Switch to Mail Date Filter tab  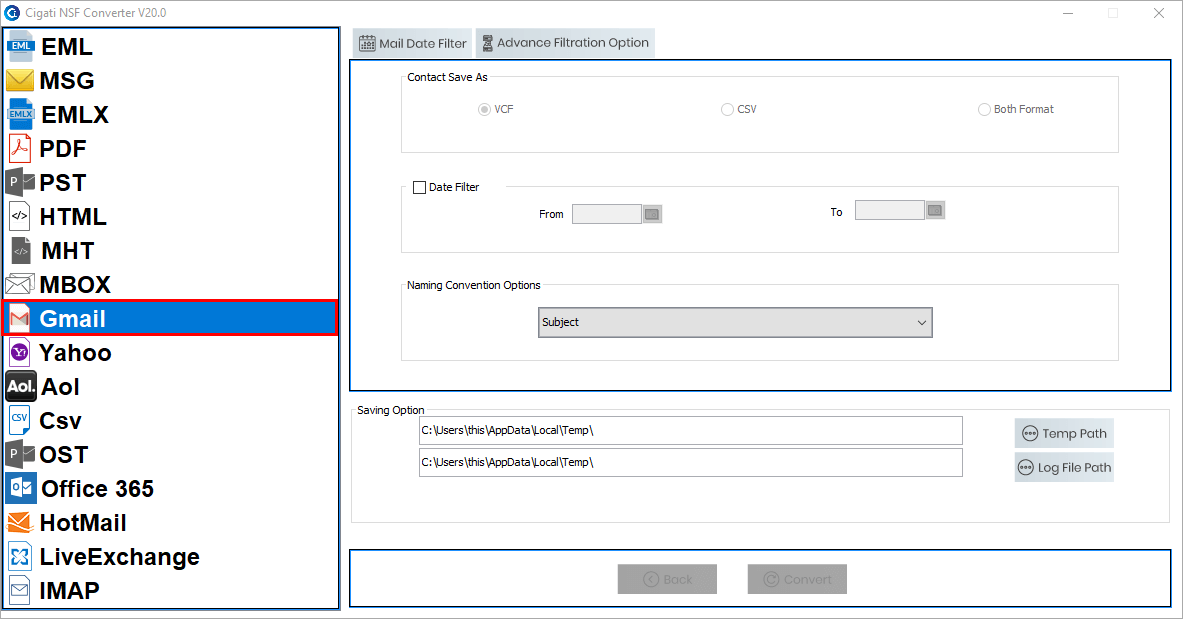[x=412, y=43]
